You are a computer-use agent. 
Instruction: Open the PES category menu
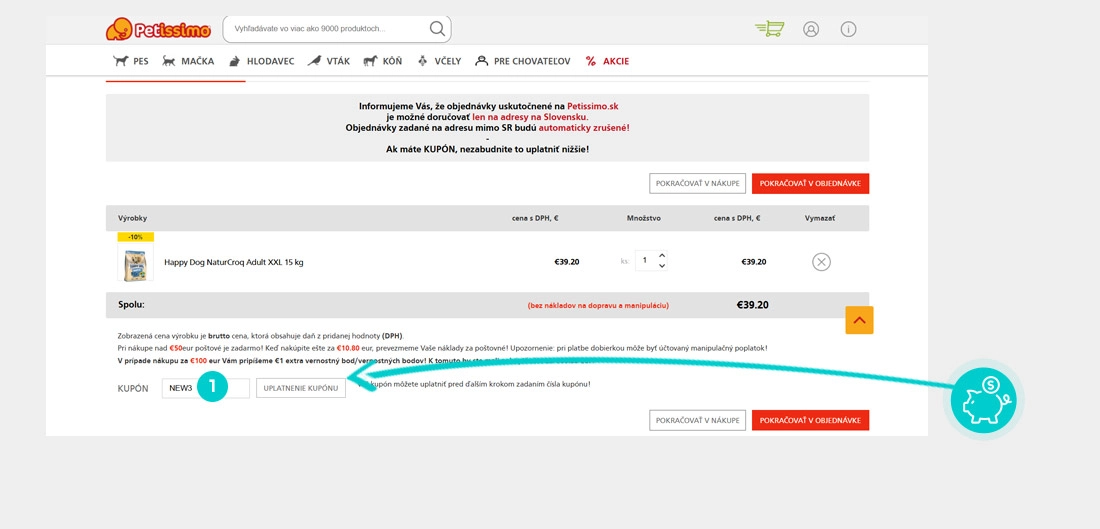click(131, 61)
